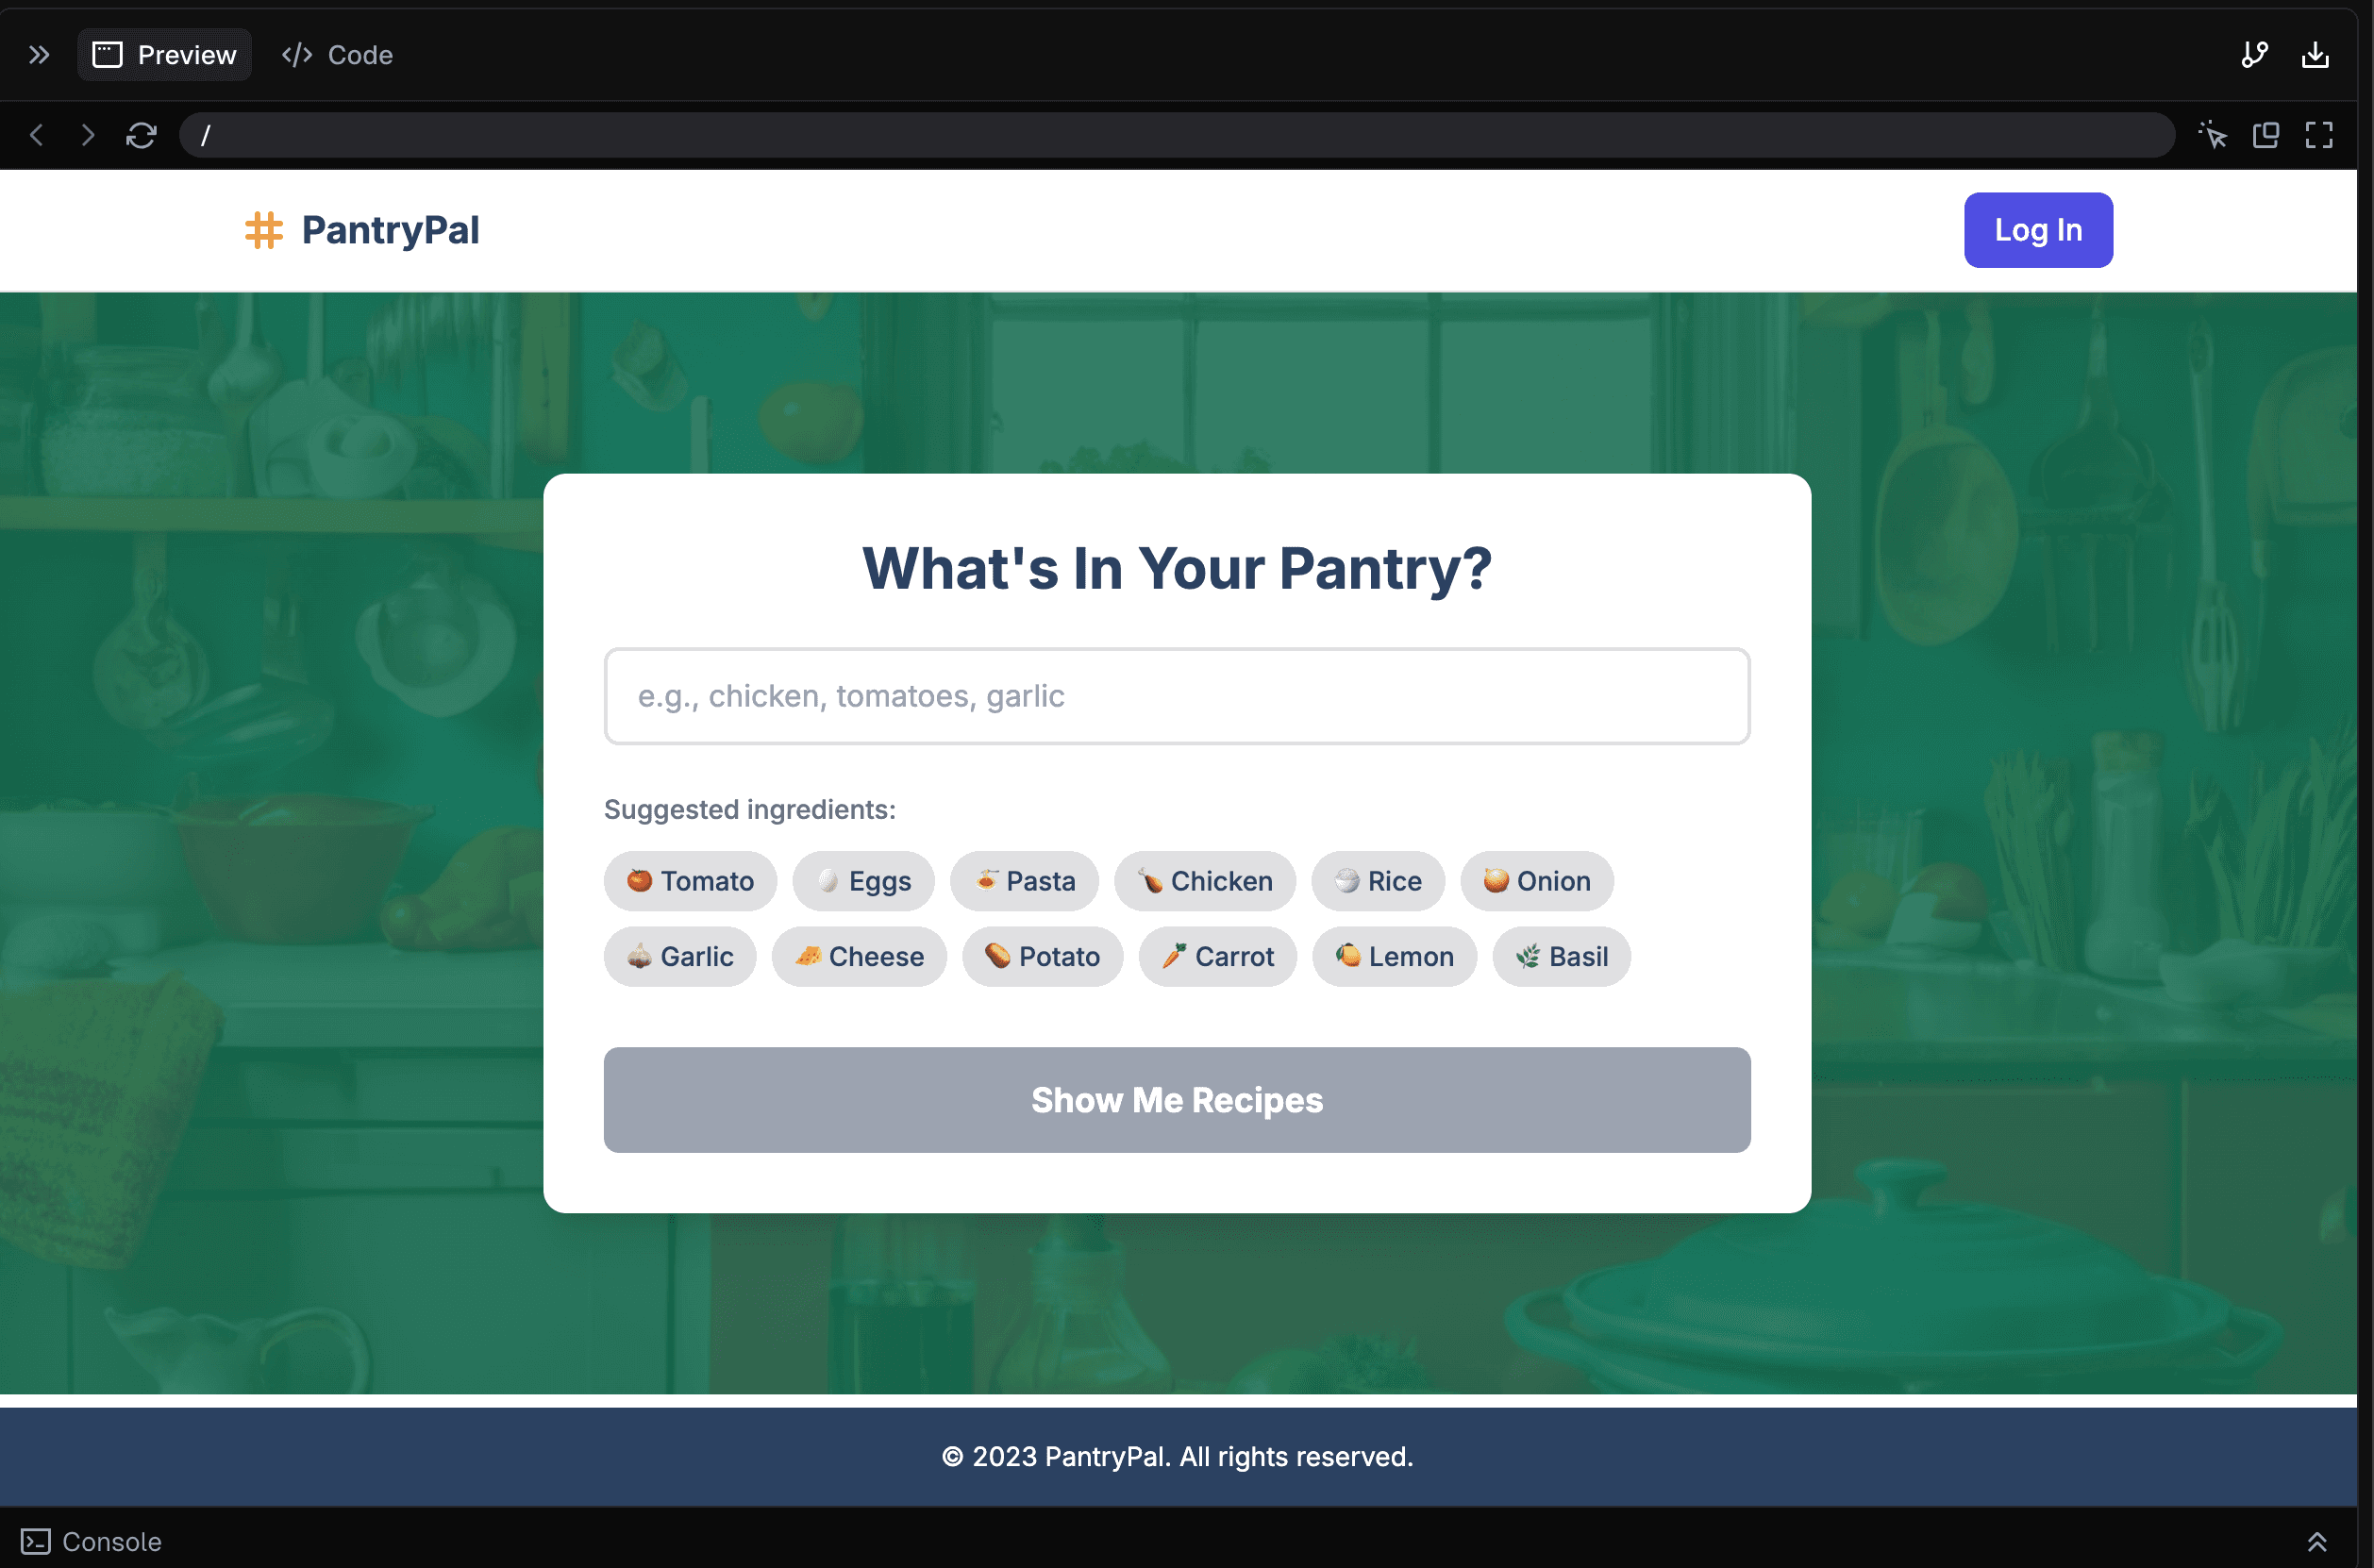Expand the Console panel chevrons
The width and height of the screenshot is (2374, 1568).
click(2317, 1541)
